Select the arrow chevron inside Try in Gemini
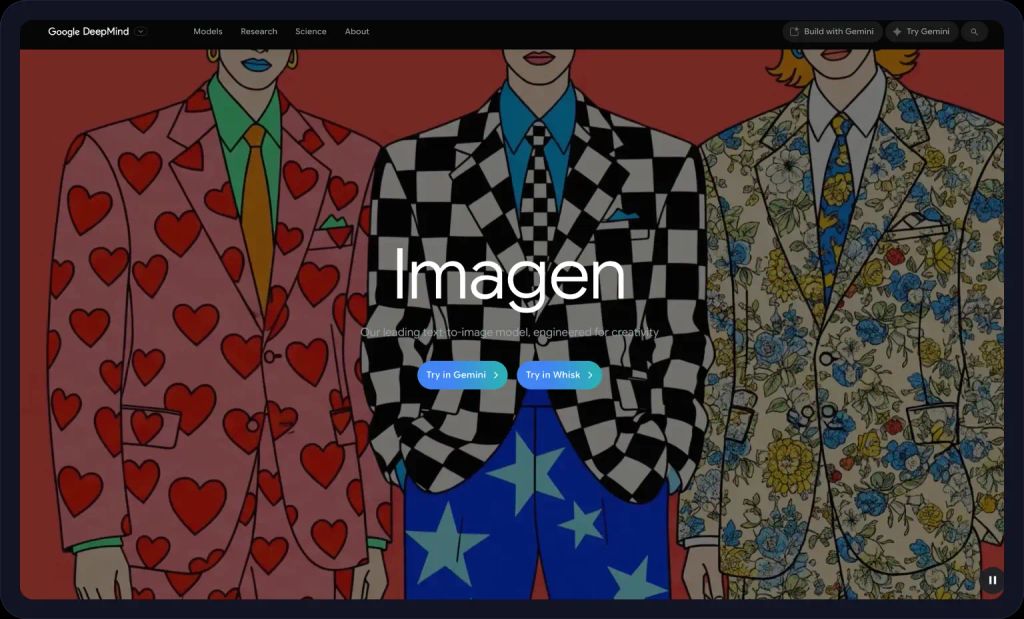 coord(495,375)
